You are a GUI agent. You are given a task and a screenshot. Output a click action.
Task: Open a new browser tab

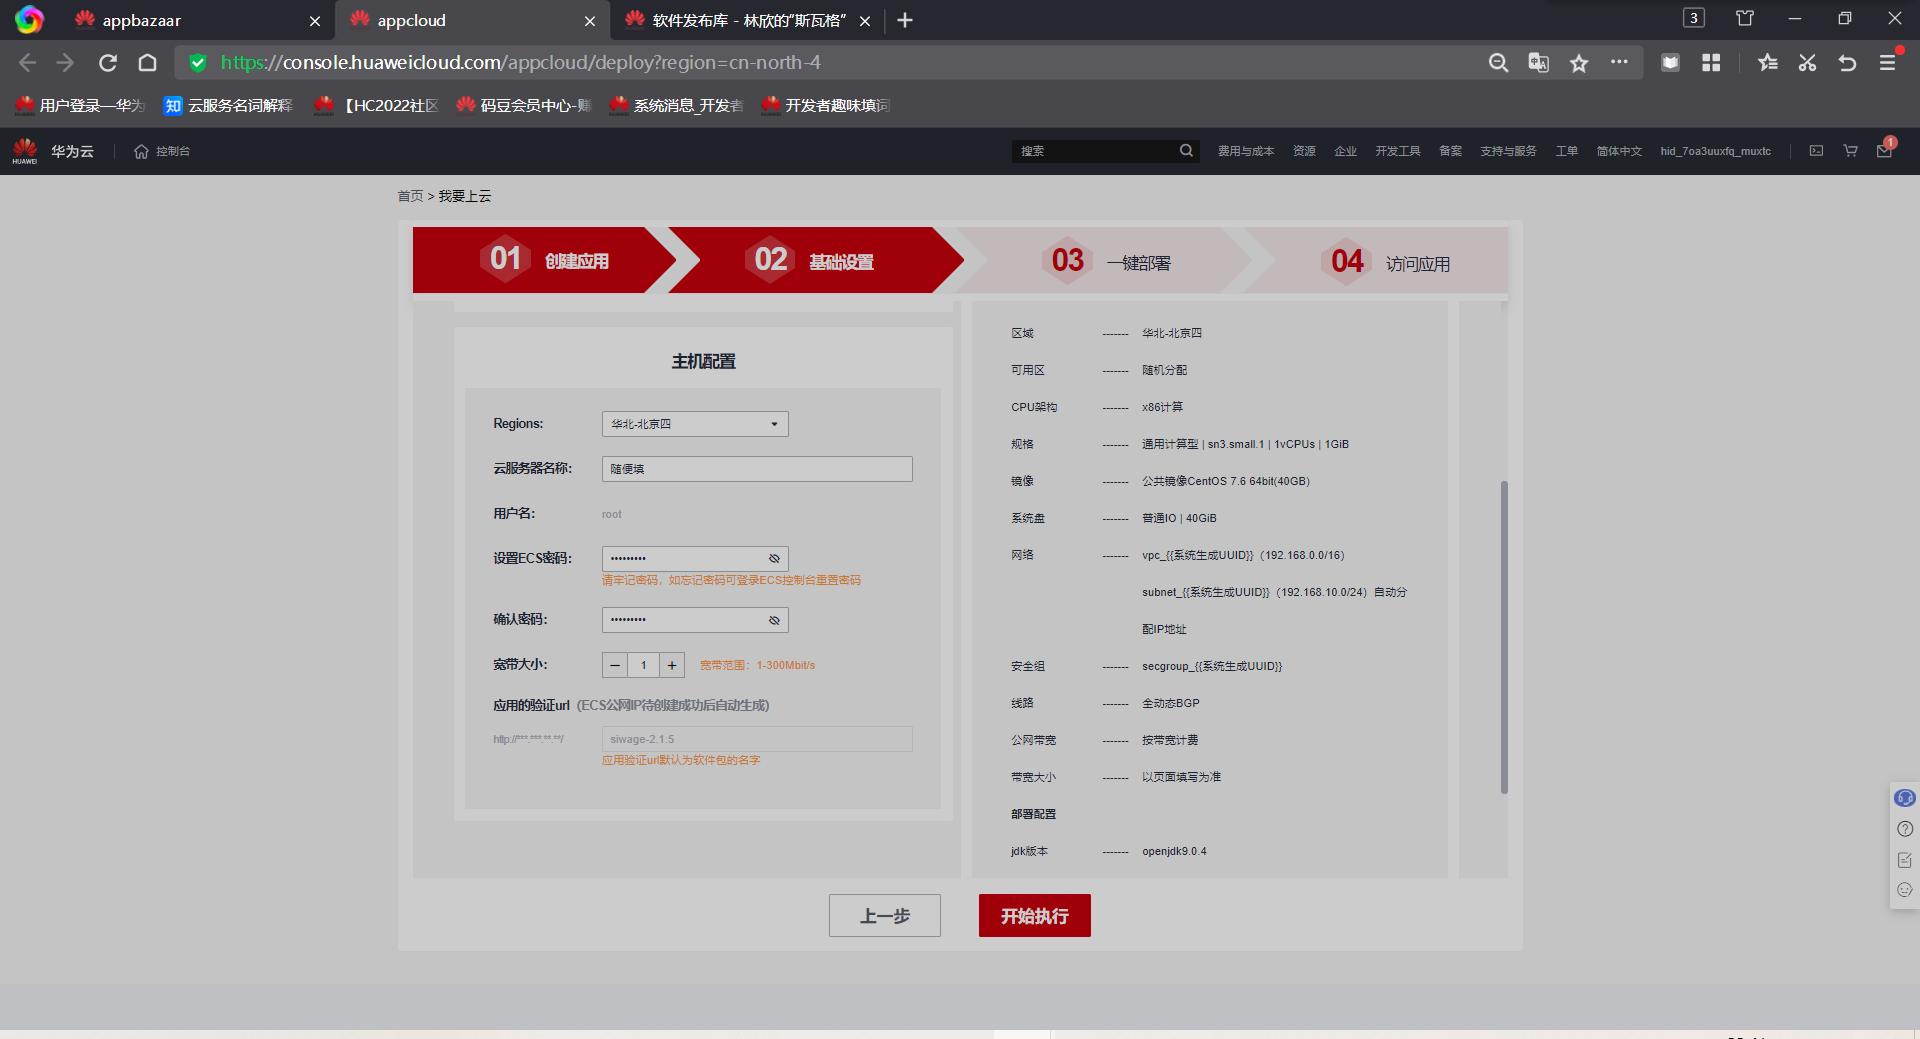[x=905, y=20]
